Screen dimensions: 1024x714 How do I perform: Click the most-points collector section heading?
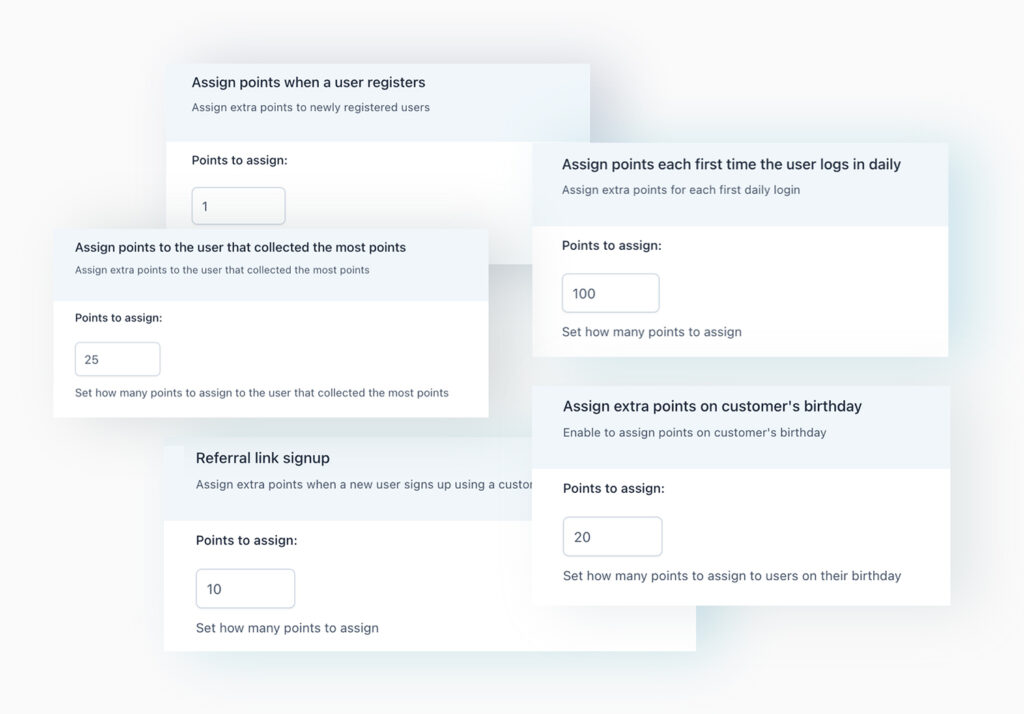click(240, 247)
